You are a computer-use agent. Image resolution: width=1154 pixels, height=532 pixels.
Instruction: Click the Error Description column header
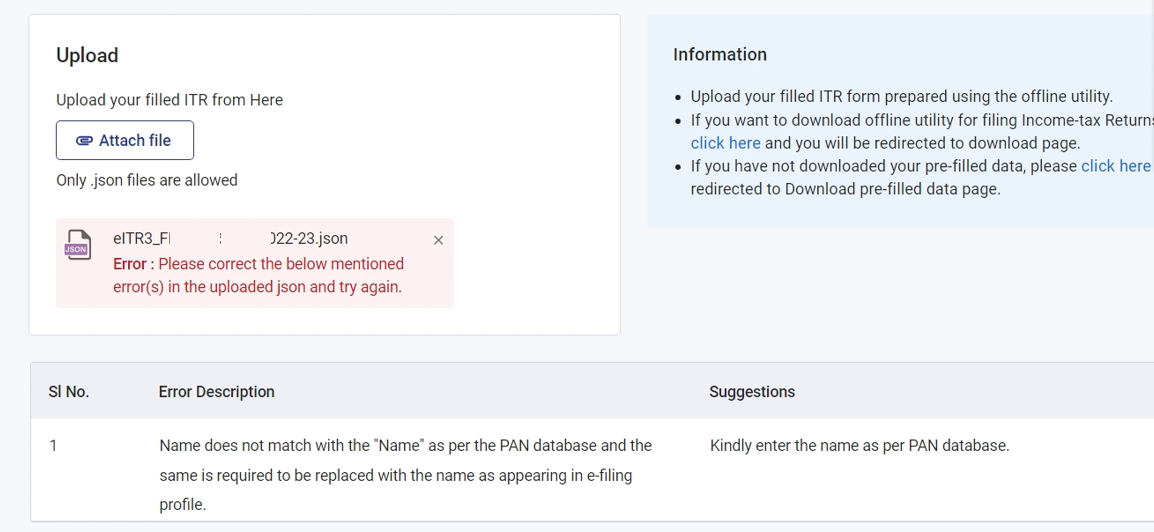tap(216, 391)
